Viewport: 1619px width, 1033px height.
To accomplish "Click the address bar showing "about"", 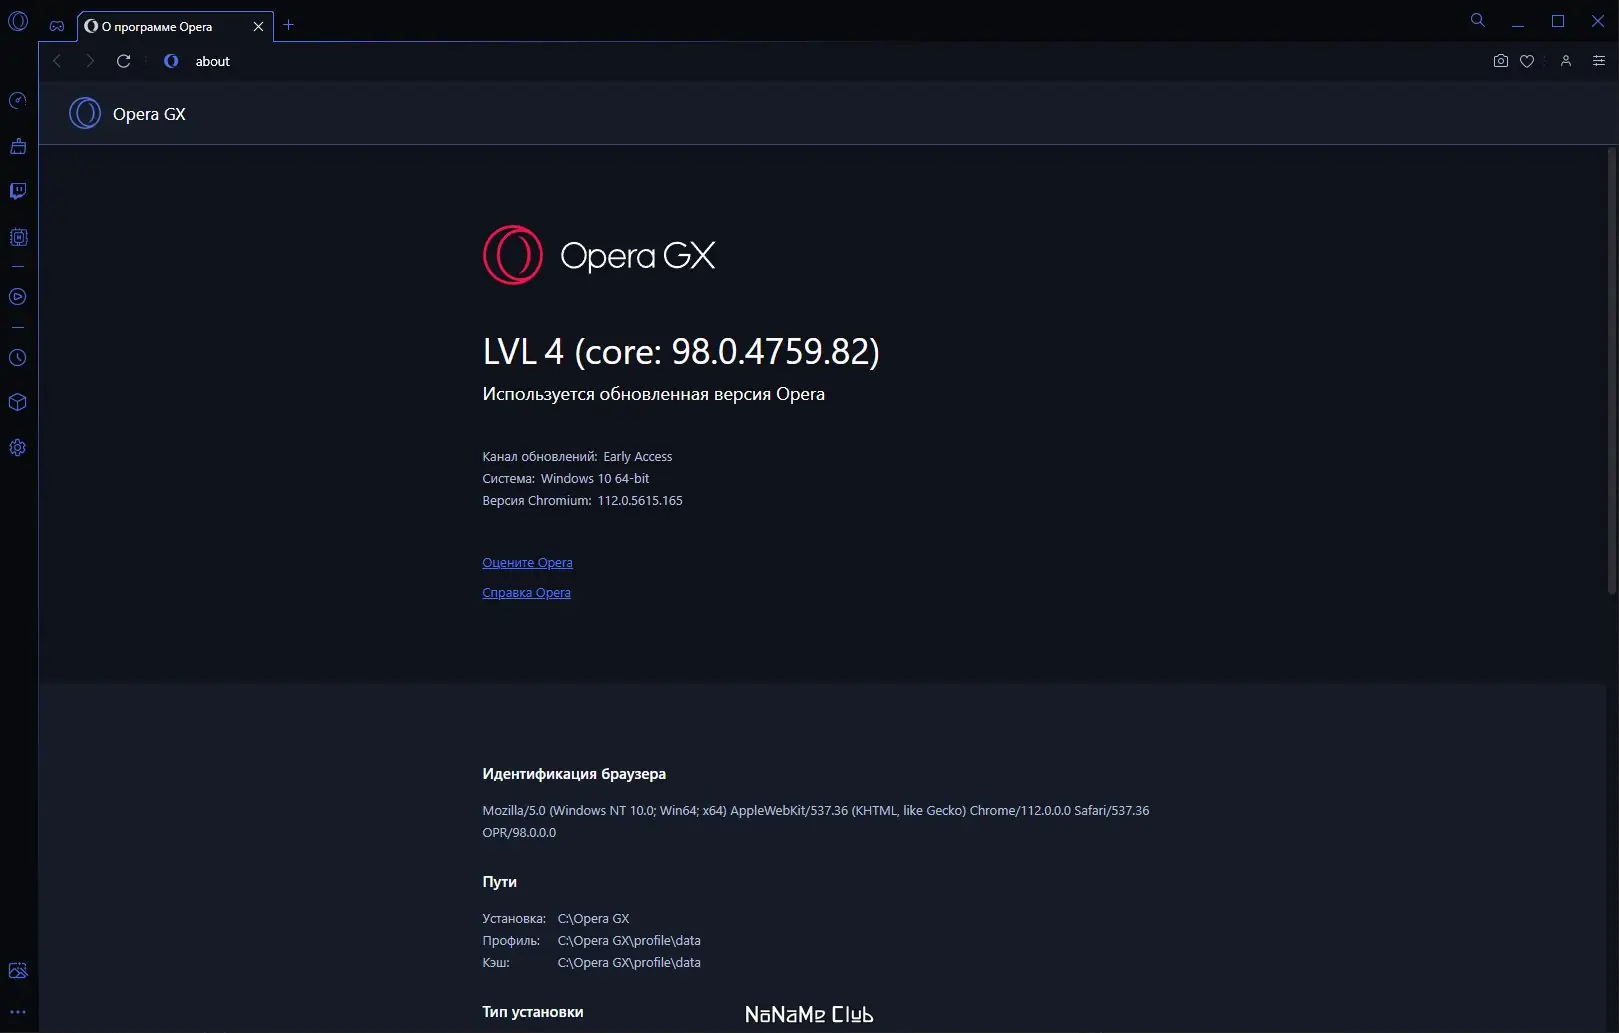I will tap(820, 61).
